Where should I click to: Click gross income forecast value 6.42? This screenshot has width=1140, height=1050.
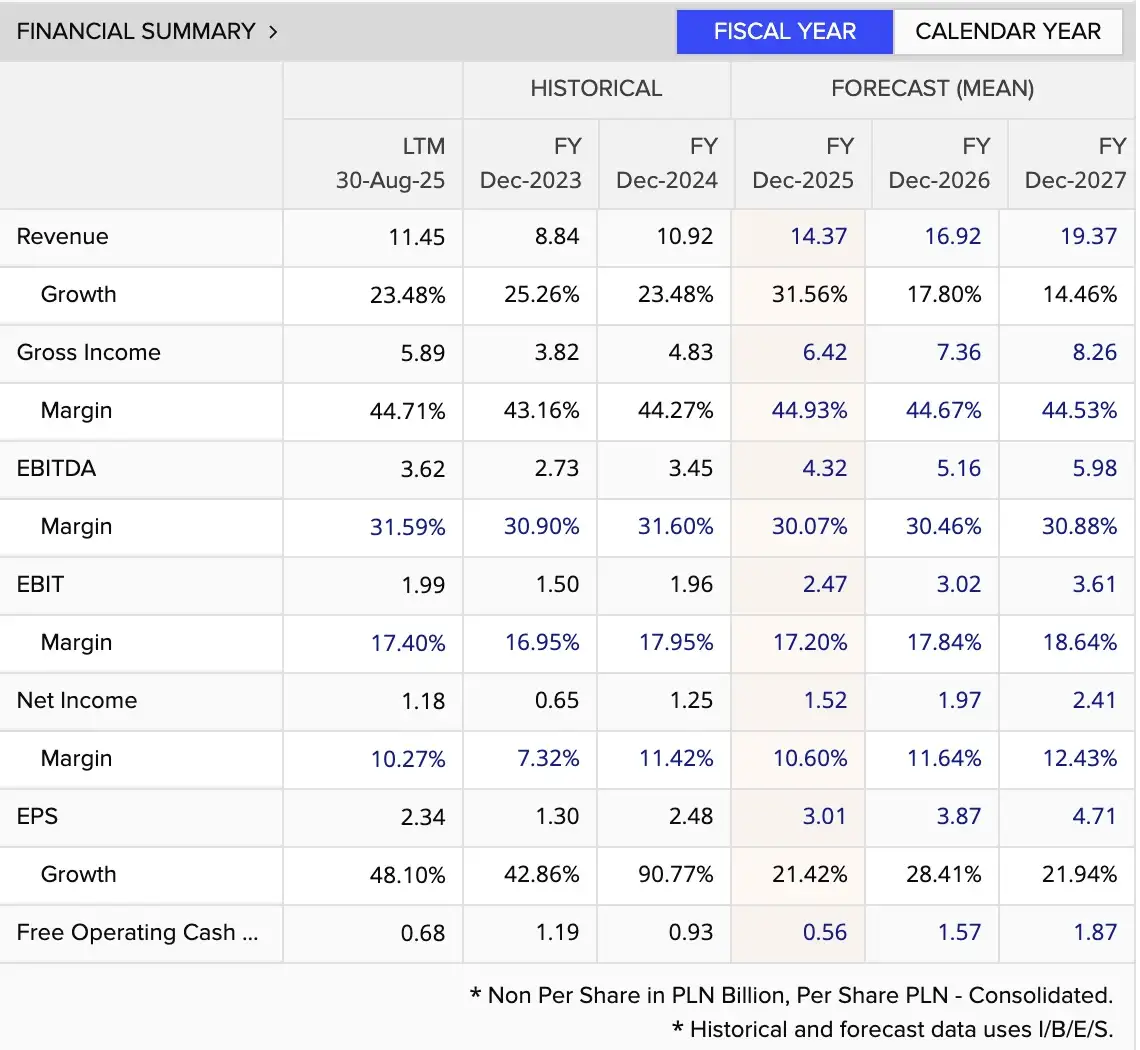click(x=824, y=353)
